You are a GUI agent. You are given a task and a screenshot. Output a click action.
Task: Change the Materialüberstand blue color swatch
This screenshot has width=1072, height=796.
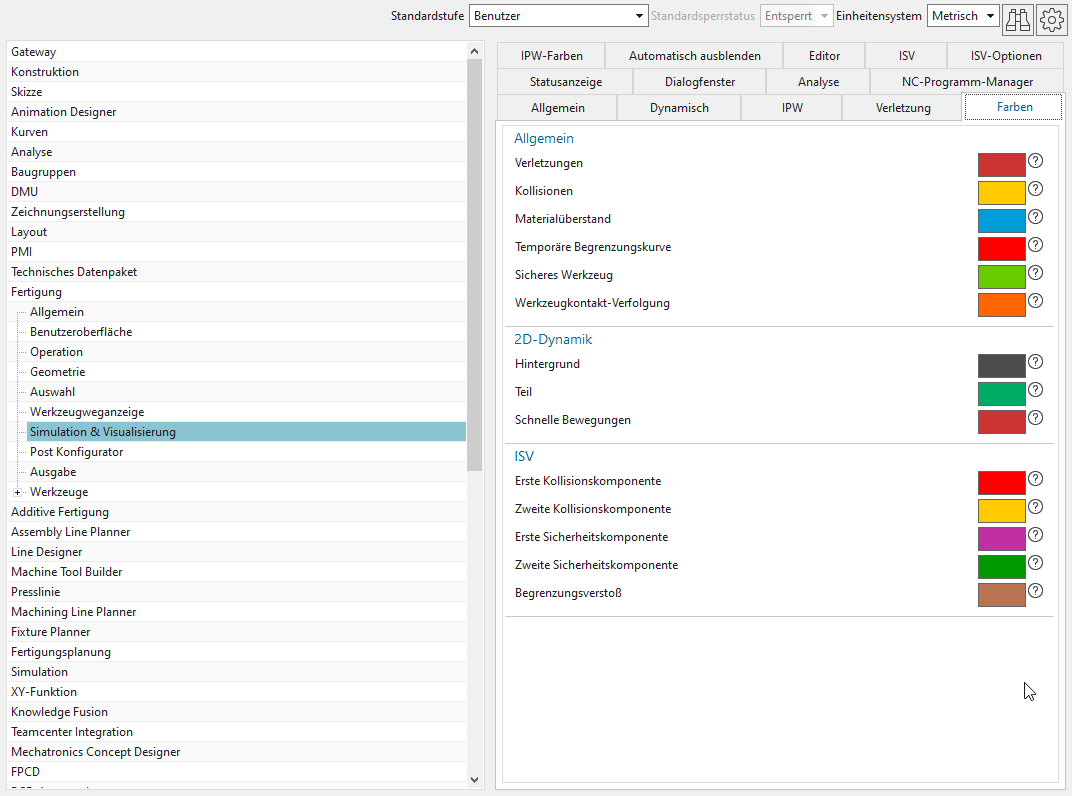tap(1002, 221)
